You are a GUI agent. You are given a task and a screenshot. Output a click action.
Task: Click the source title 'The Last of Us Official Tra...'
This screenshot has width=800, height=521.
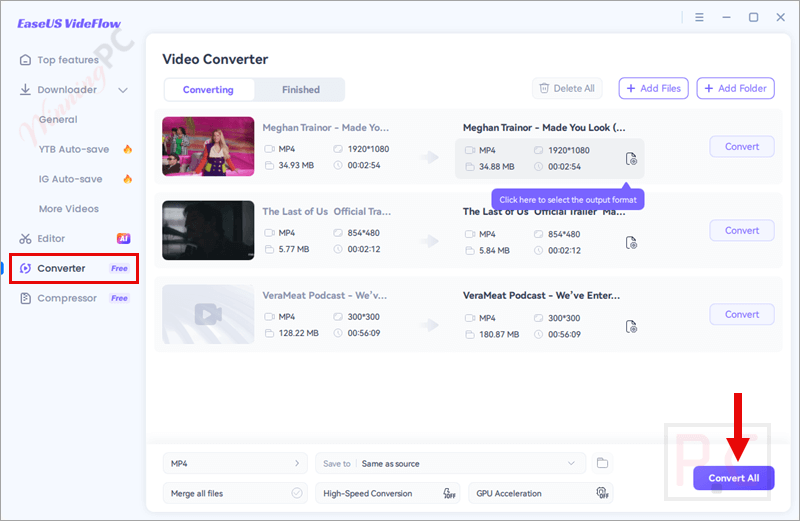click(327, 212)
